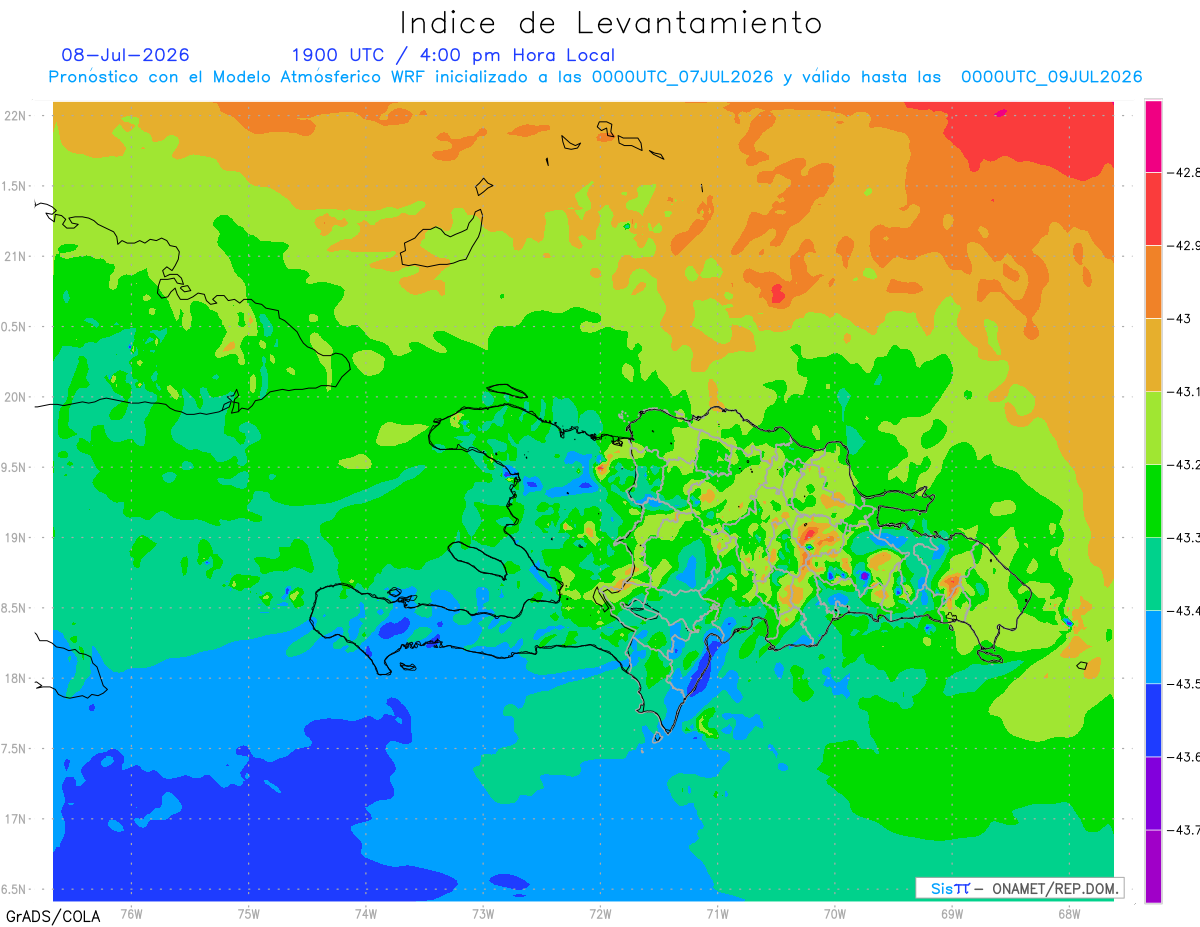
Task: Click the legend value "-43.7"
Action: pos(1183,830)
